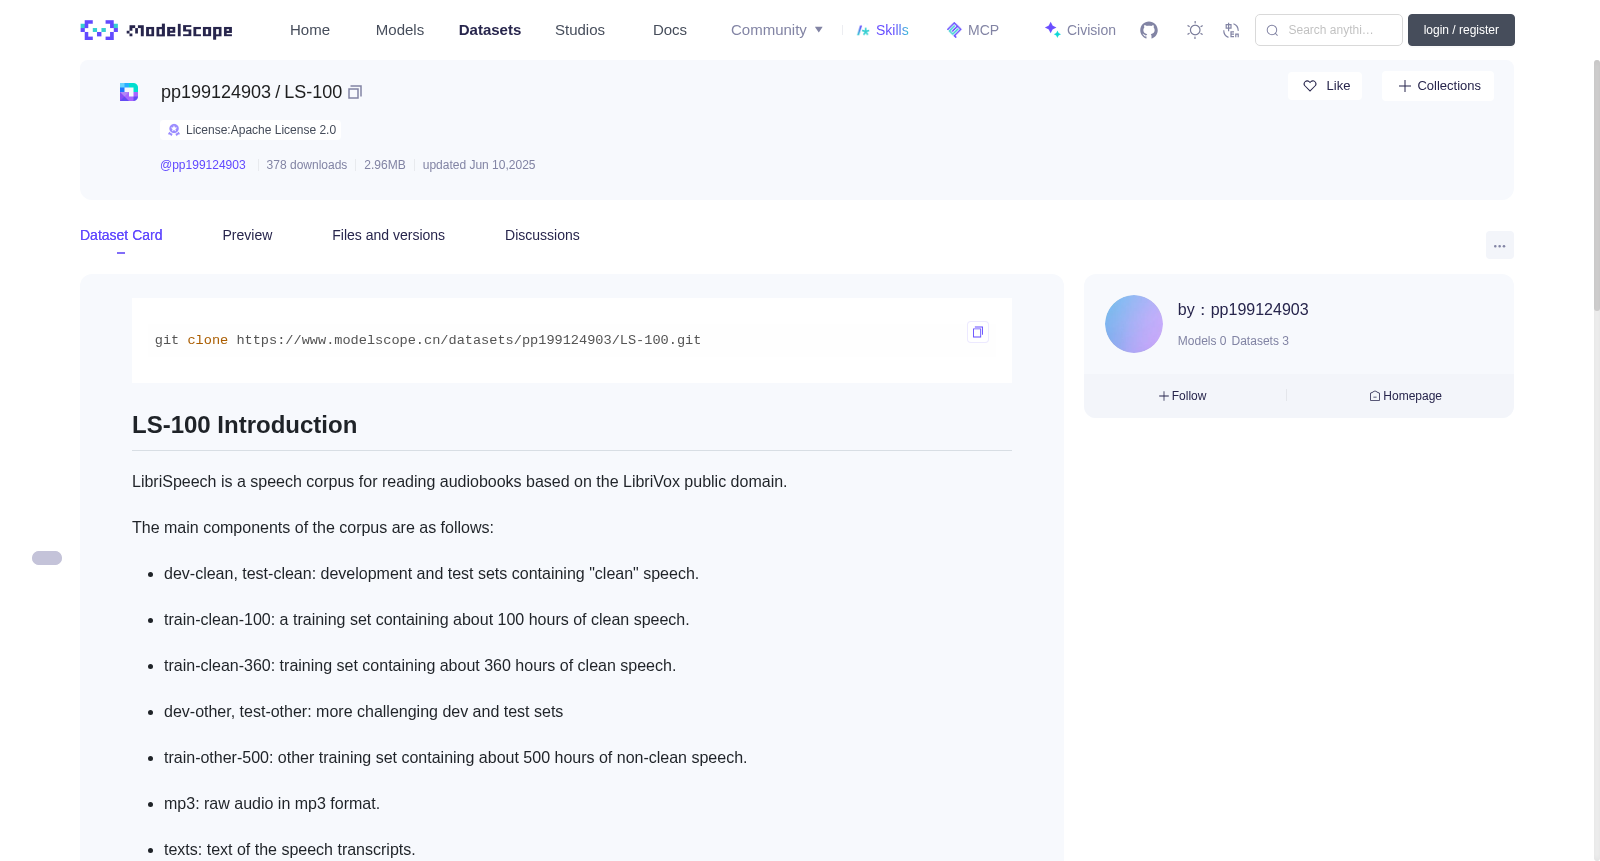Viewport: 1600px width, 861px height.
Task: Open the @pp199124903 profile link
Action: click(x=203, y=165)
